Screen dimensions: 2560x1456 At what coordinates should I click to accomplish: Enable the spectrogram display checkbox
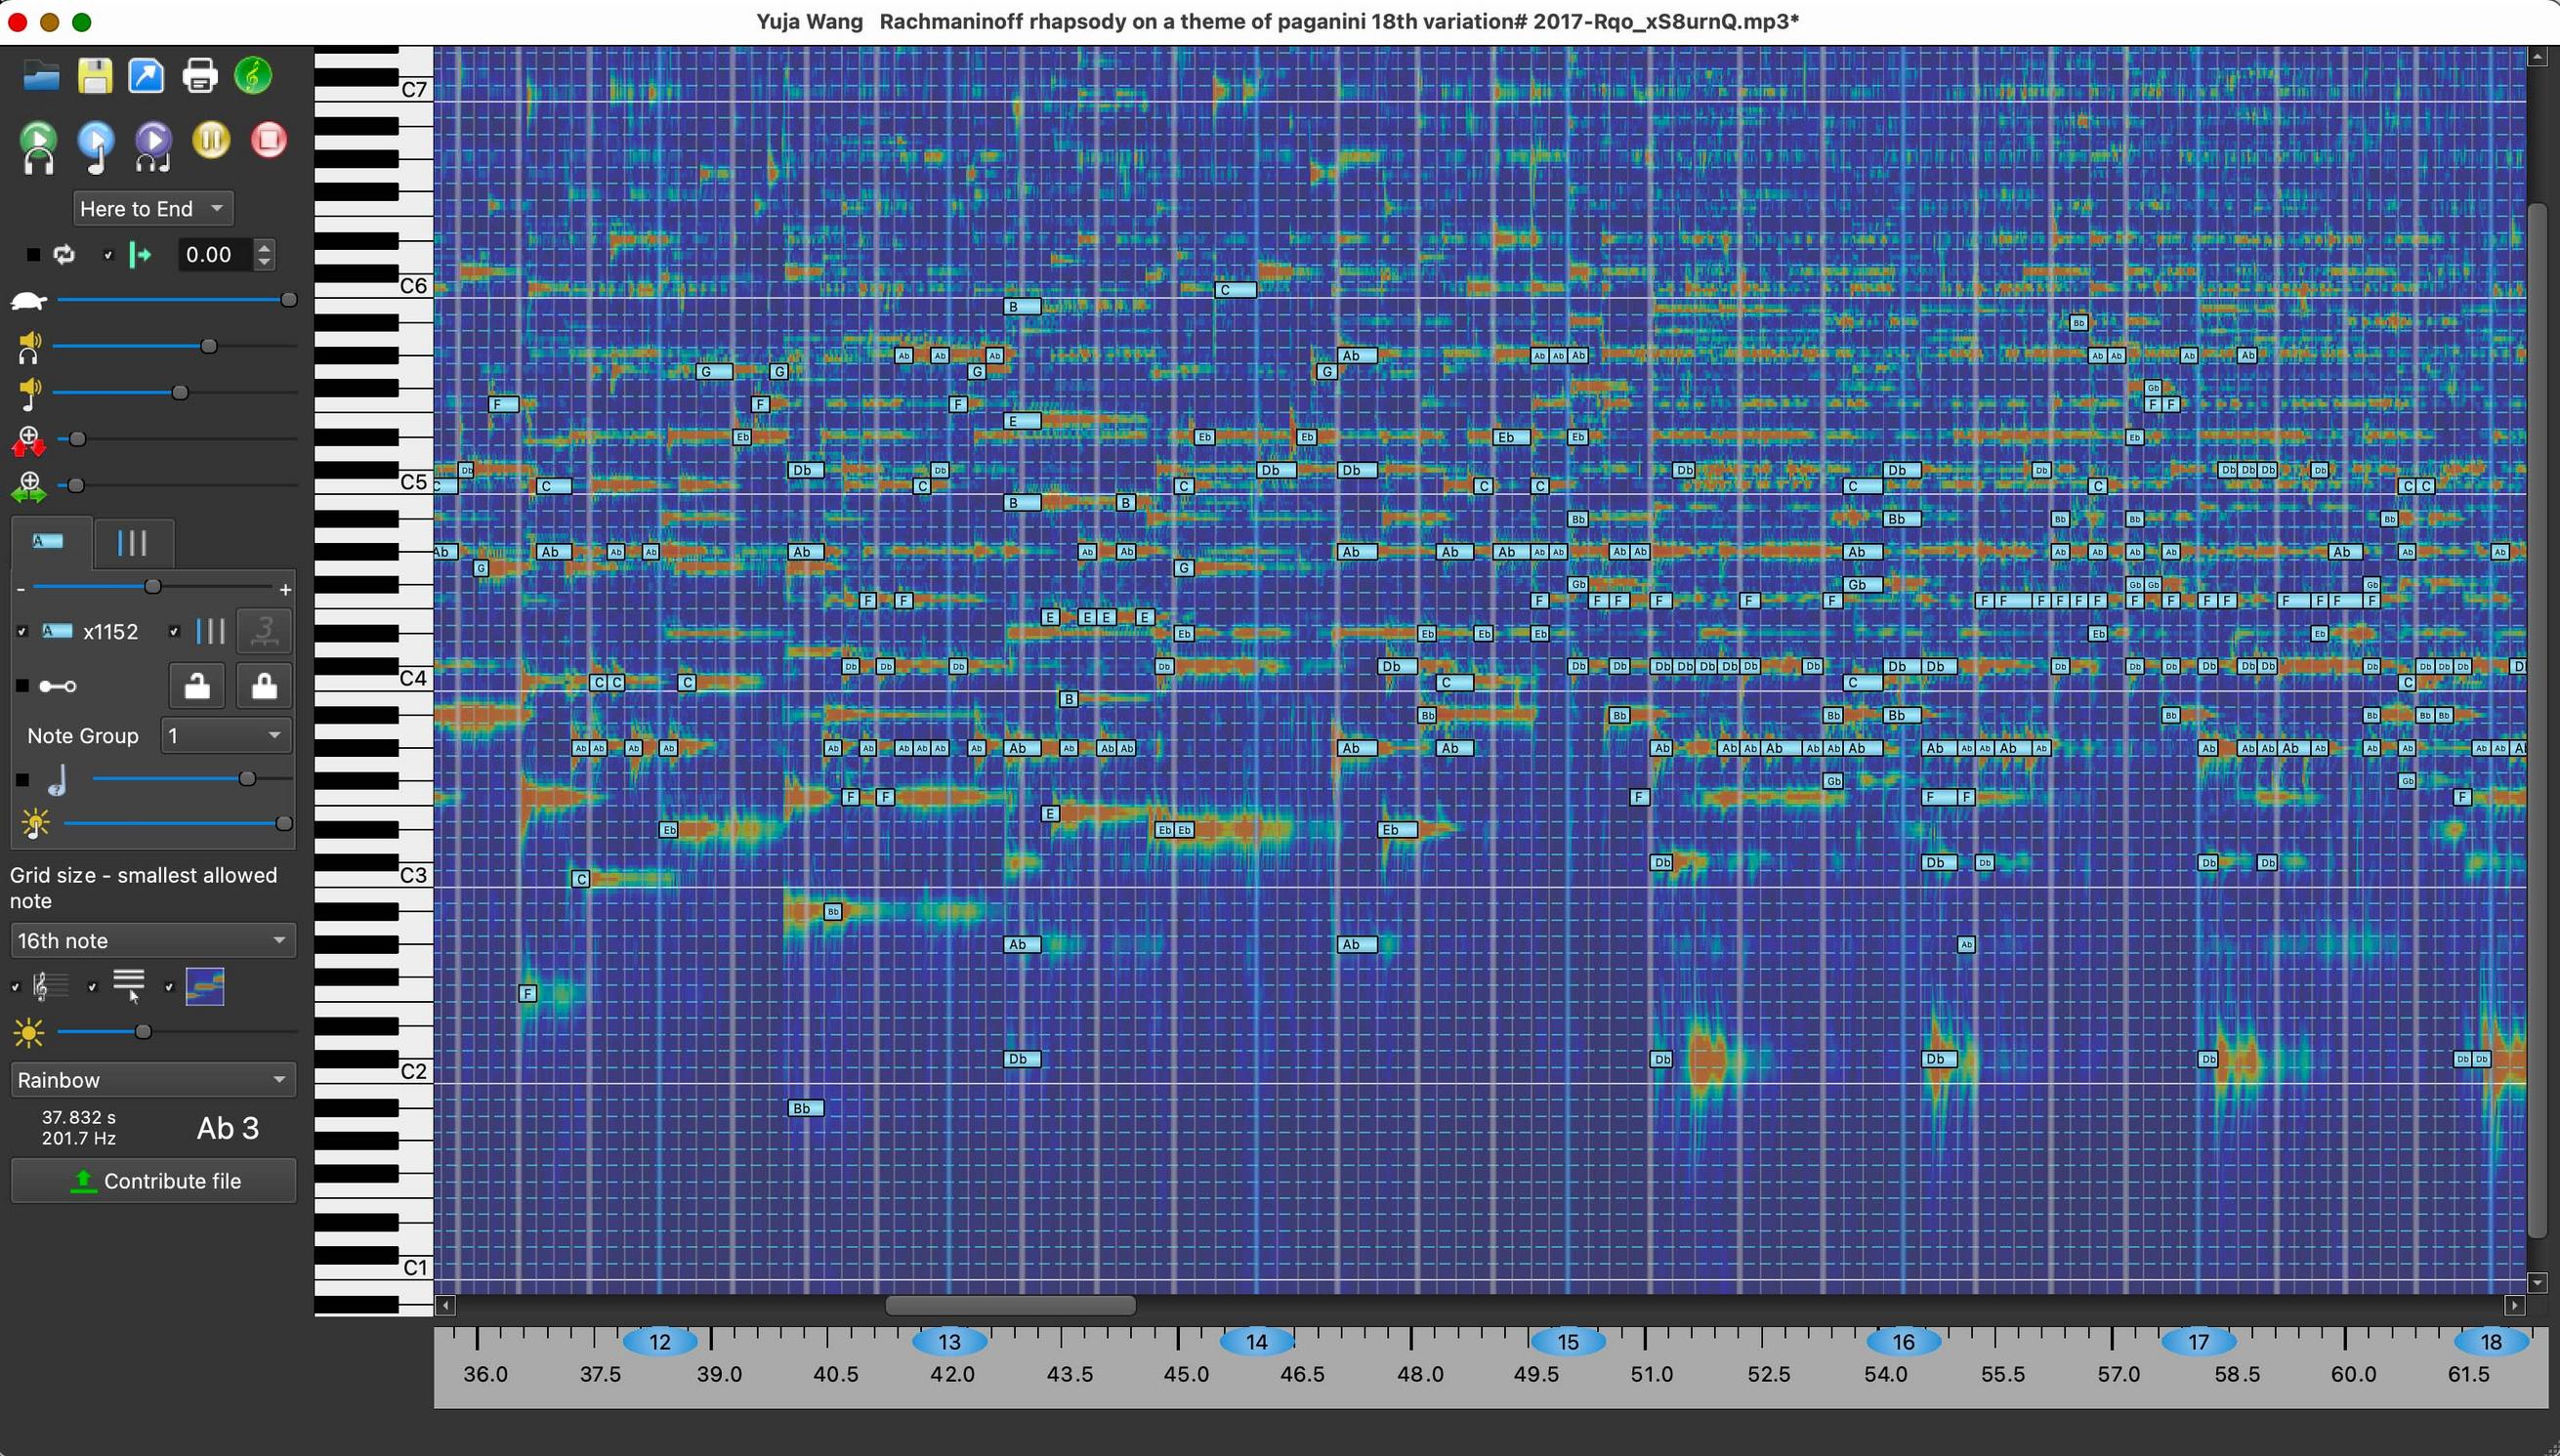170,986
